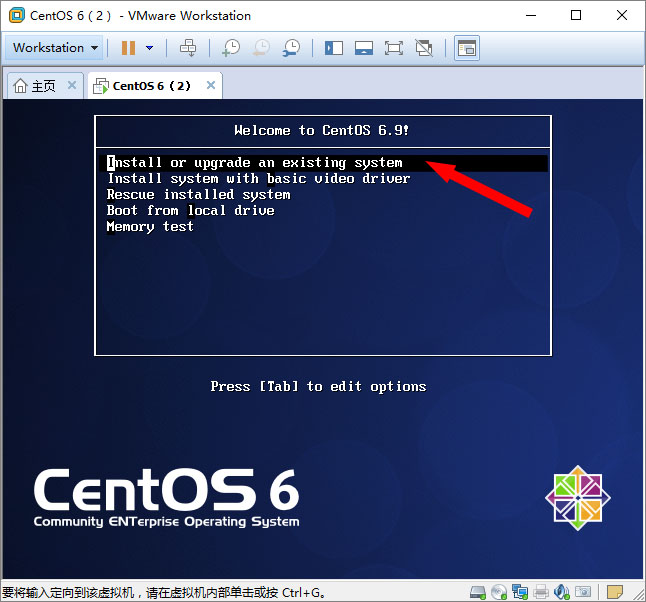The image size is (646, 602).
Task: Click the orange pause VM button
Action: pyautogui.click(x=128, y=47)
